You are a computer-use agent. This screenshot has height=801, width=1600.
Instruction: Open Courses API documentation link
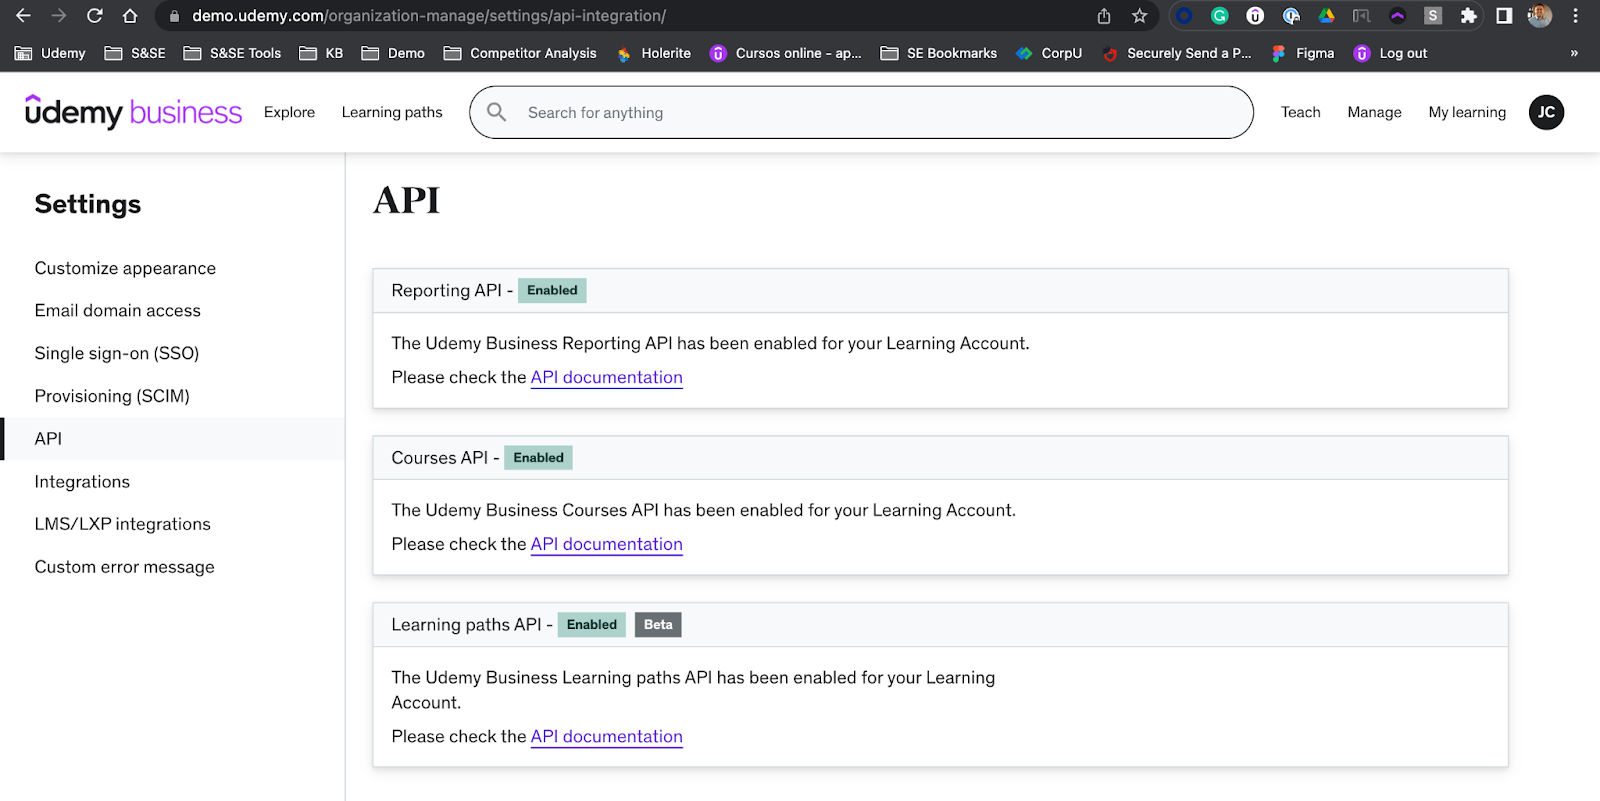606,544
